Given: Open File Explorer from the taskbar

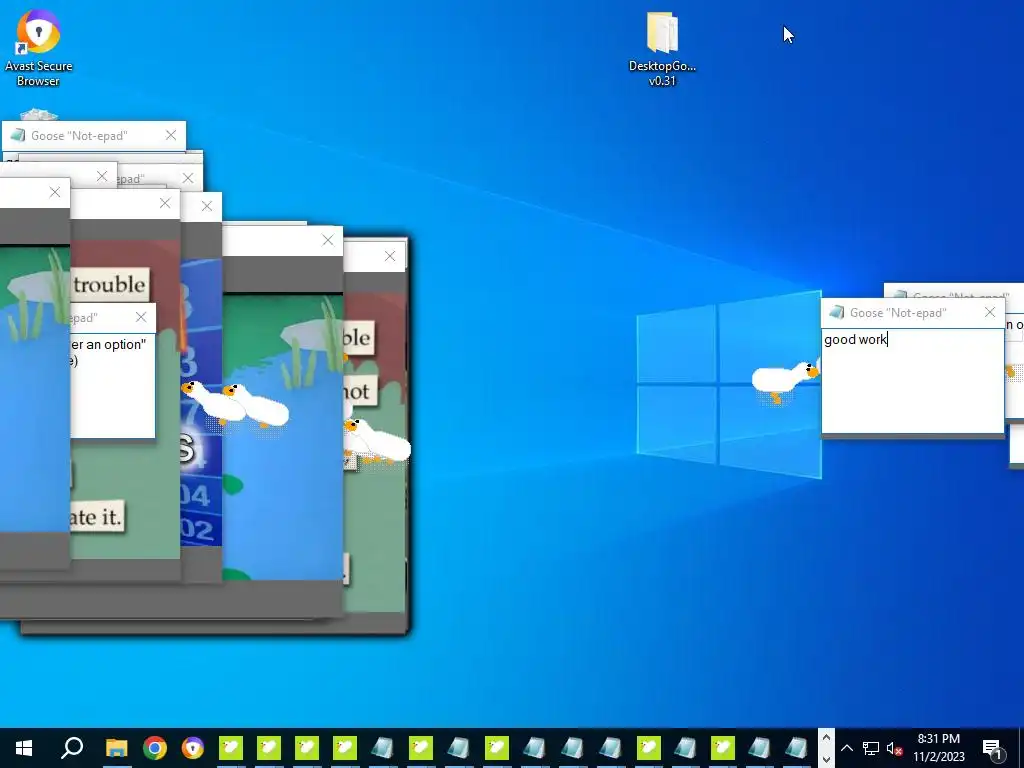Looking at the screenshot, I should pyautogui.click(x=116, y=748).
